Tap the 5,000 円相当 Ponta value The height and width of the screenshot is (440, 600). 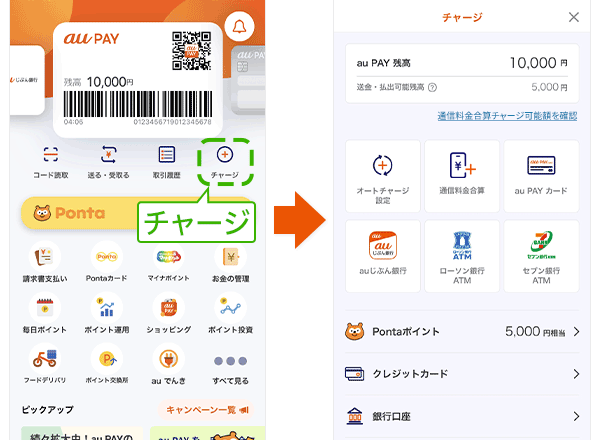point(535,331)
